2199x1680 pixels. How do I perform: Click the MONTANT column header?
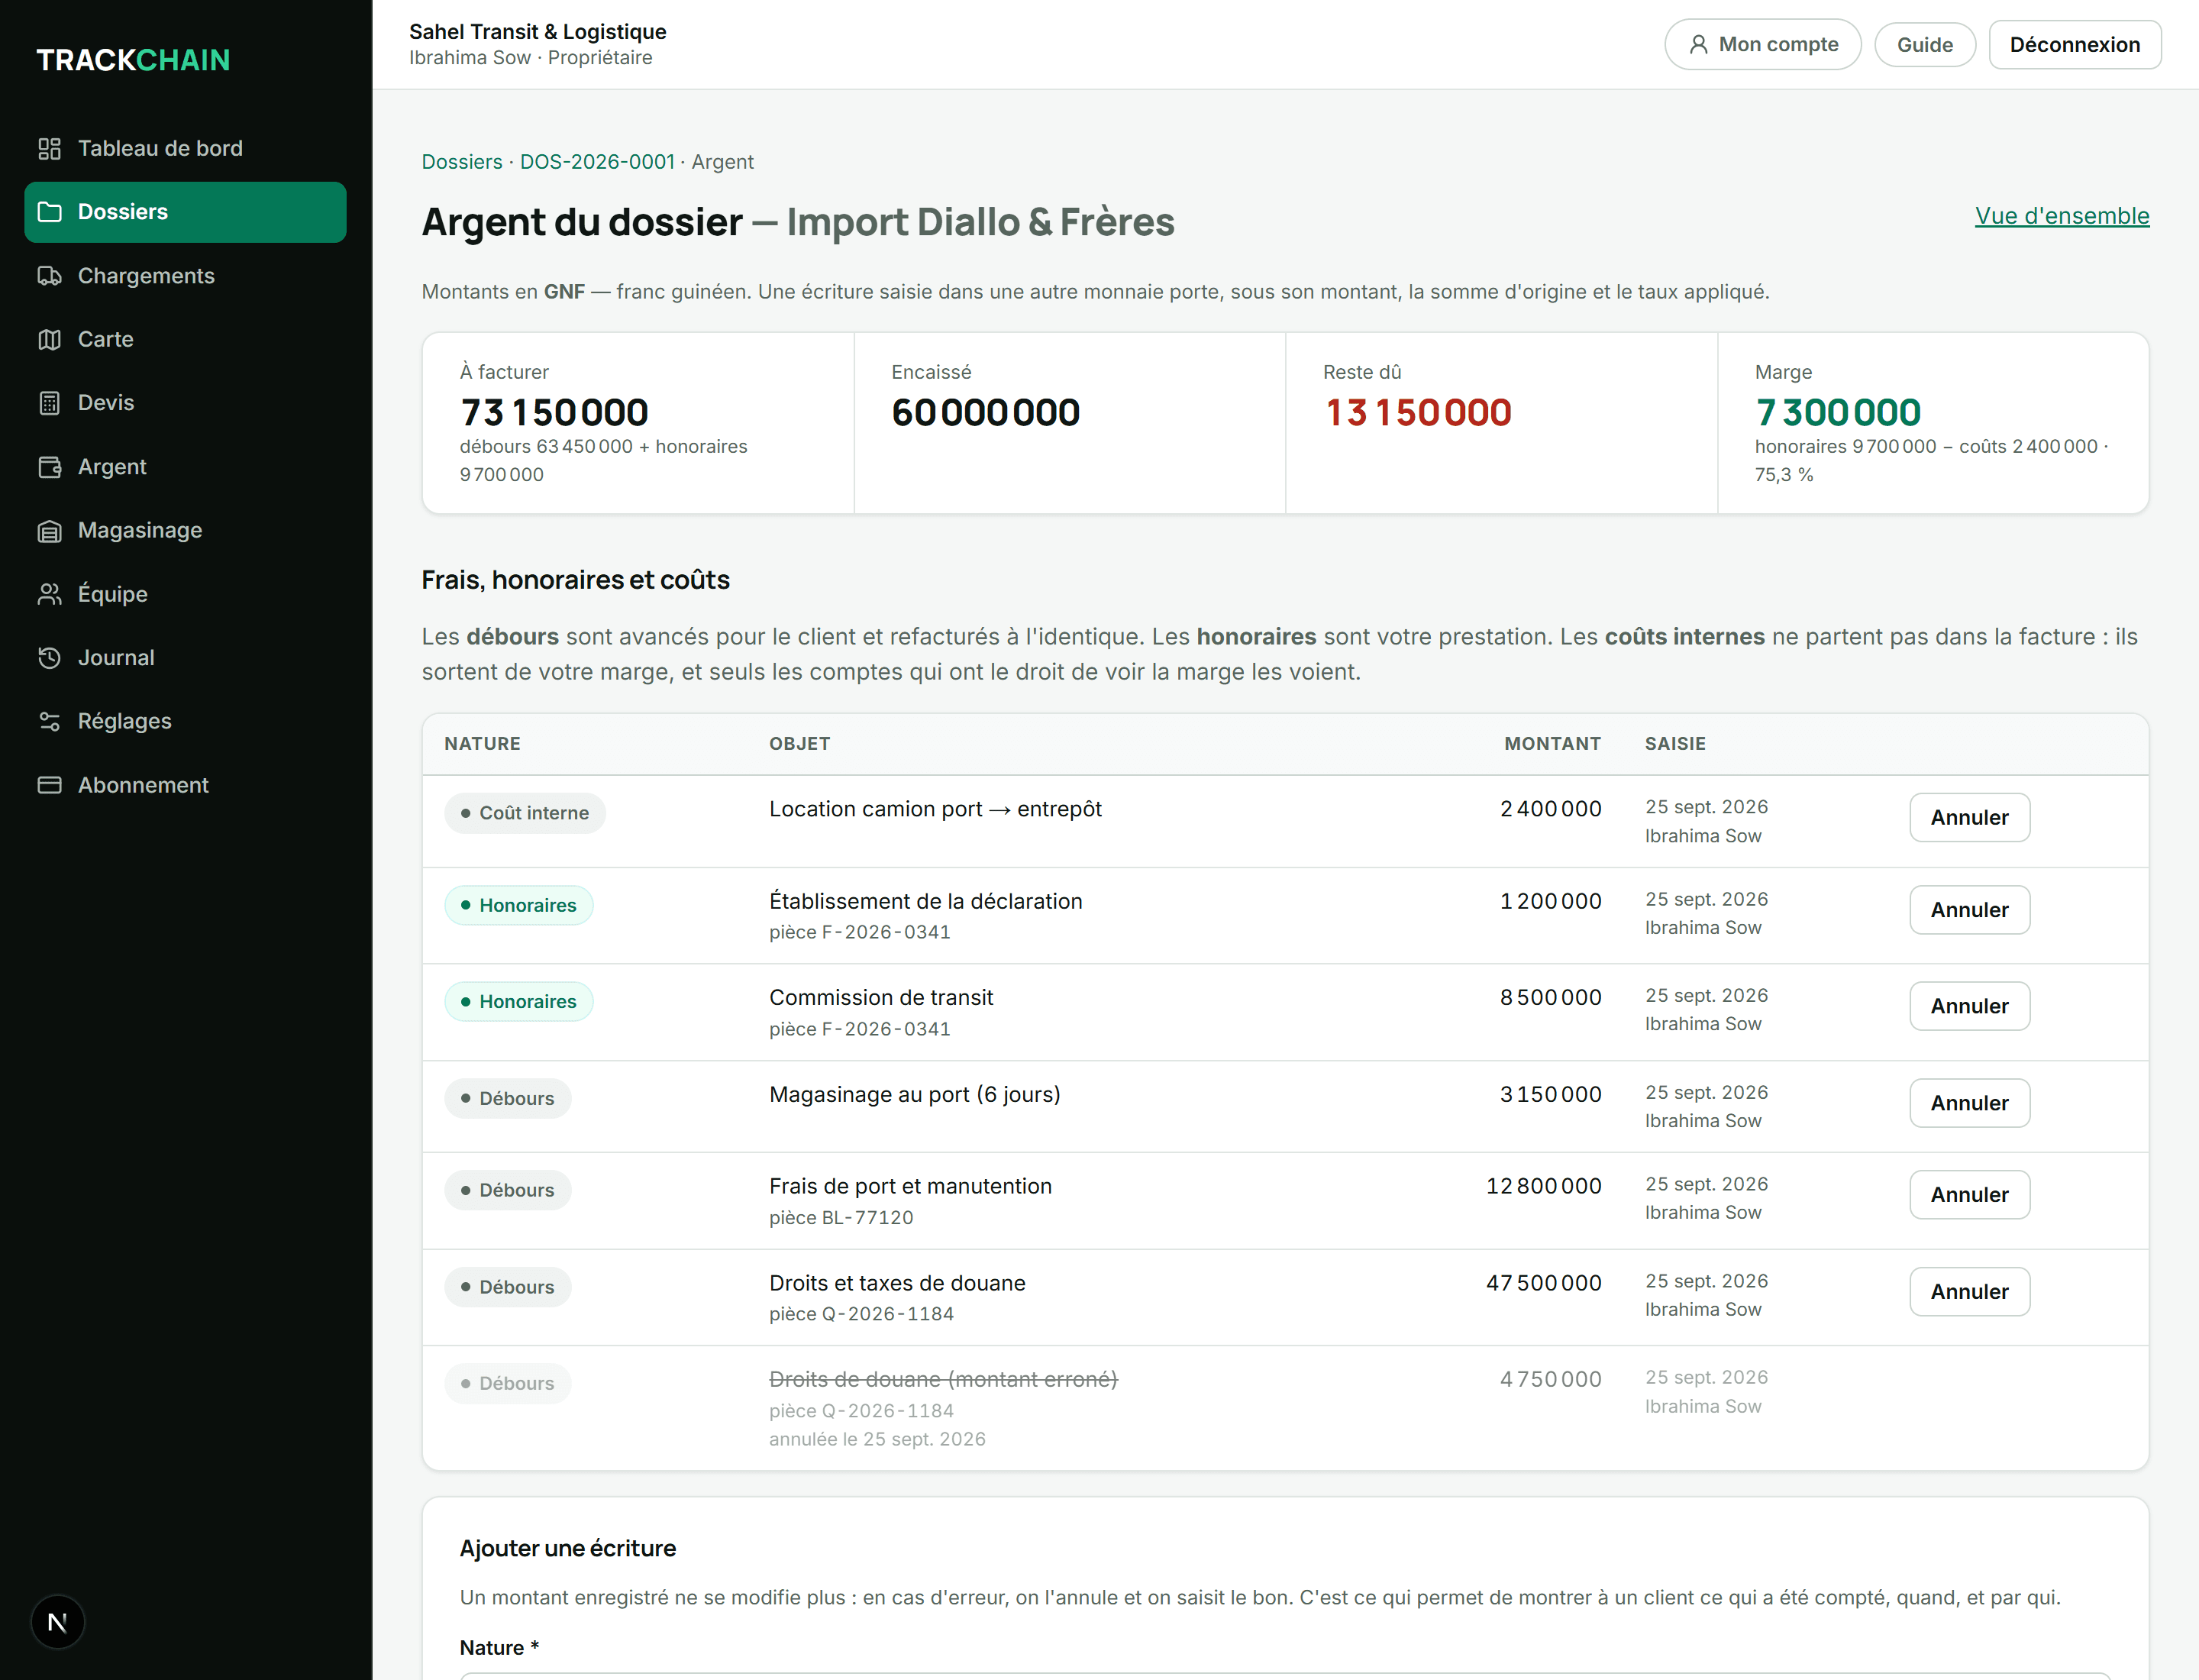tap(1552, 744)
